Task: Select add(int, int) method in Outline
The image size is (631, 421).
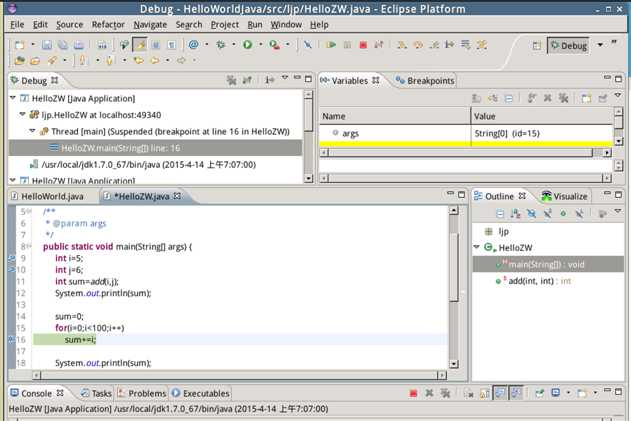Action: pos(531,281)
